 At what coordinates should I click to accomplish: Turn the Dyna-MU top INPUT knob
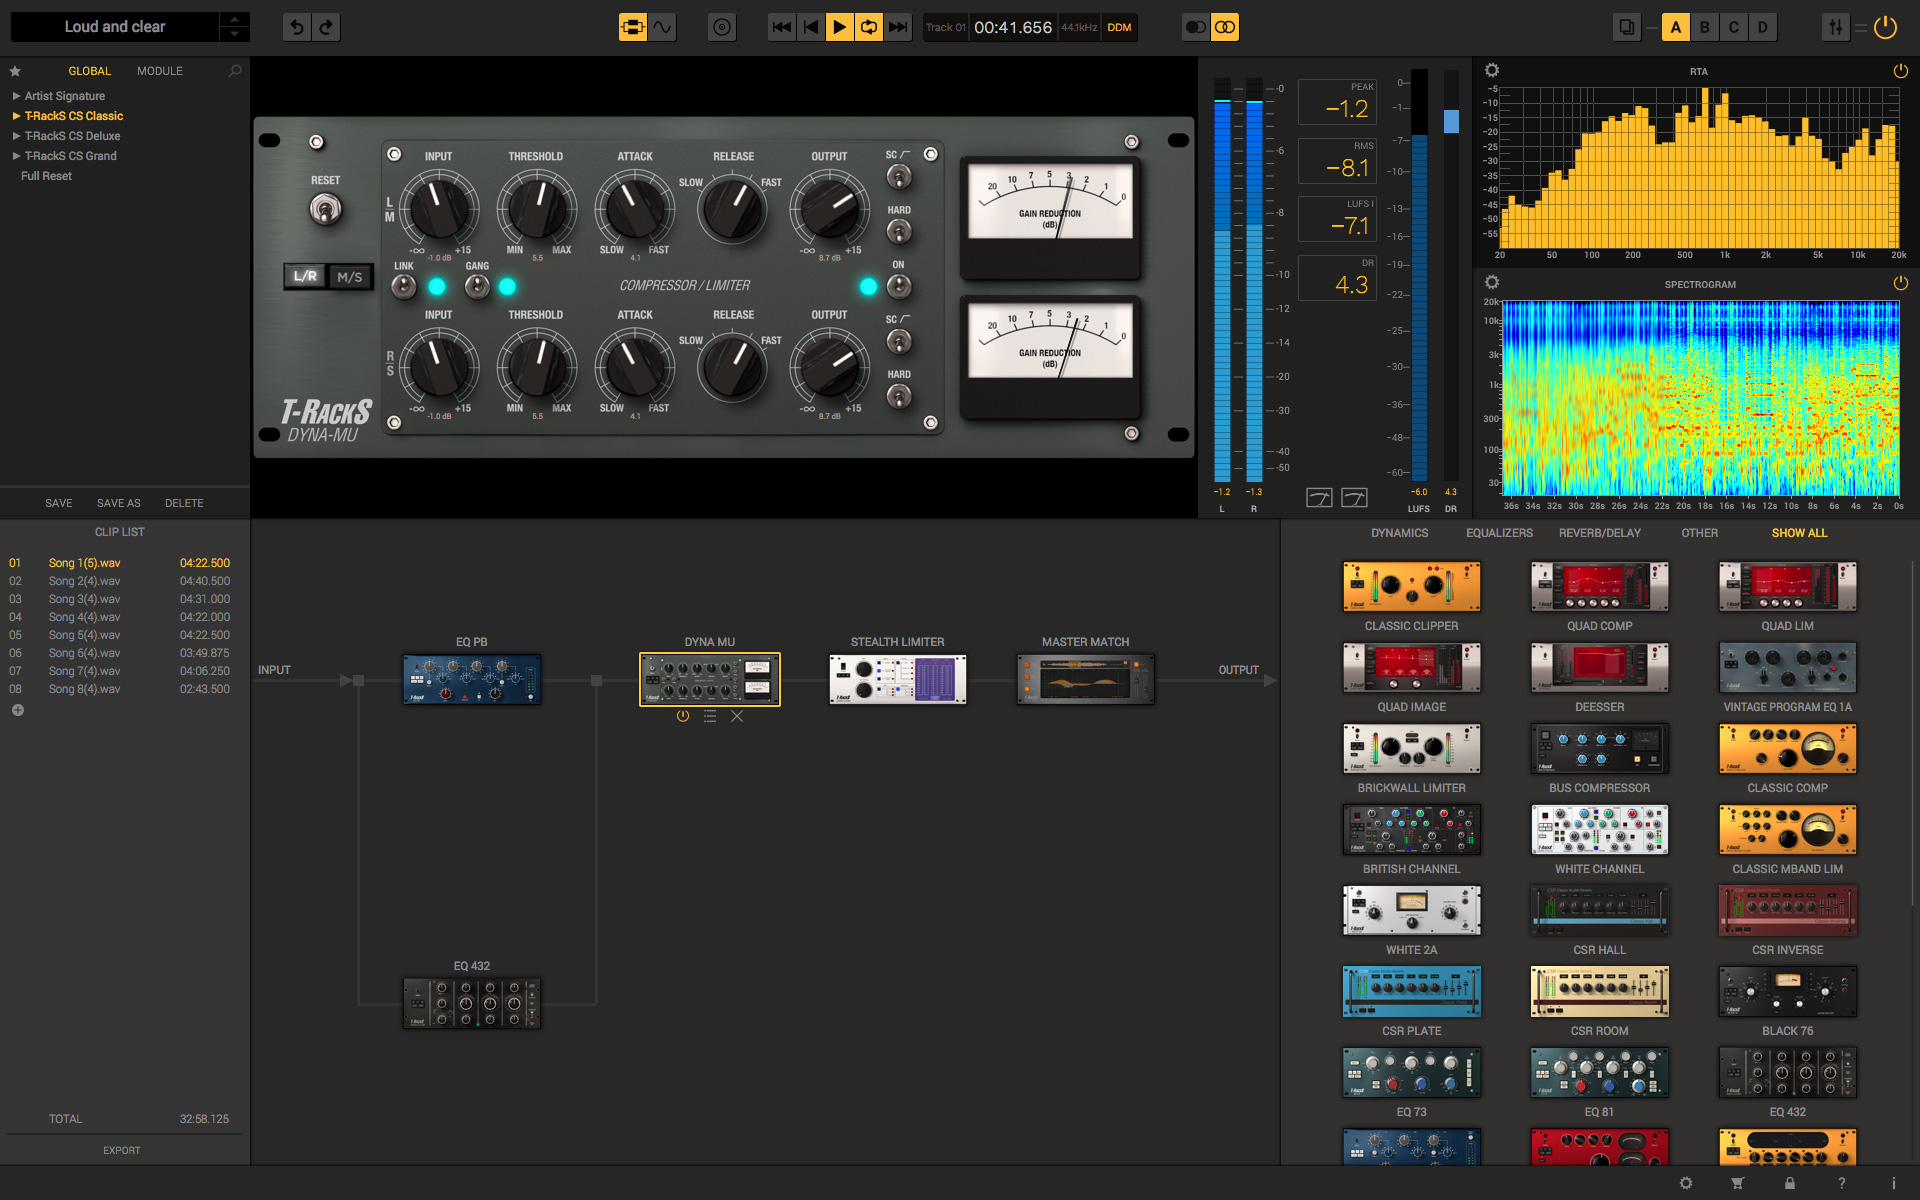click(439, 210)
